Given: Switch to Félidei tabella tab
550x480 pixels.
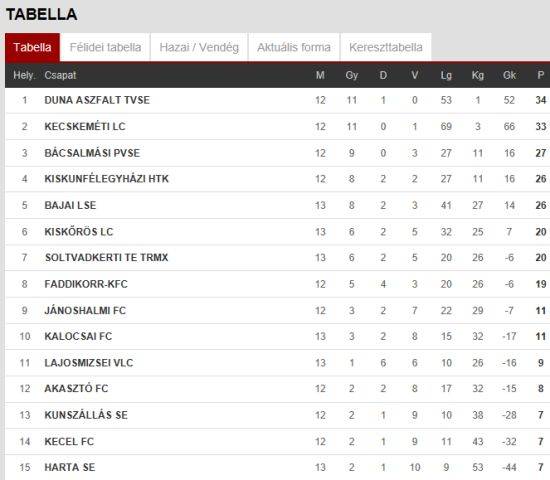Looking at the screenshot, I should pyautogui.click(x=105, y=47).
